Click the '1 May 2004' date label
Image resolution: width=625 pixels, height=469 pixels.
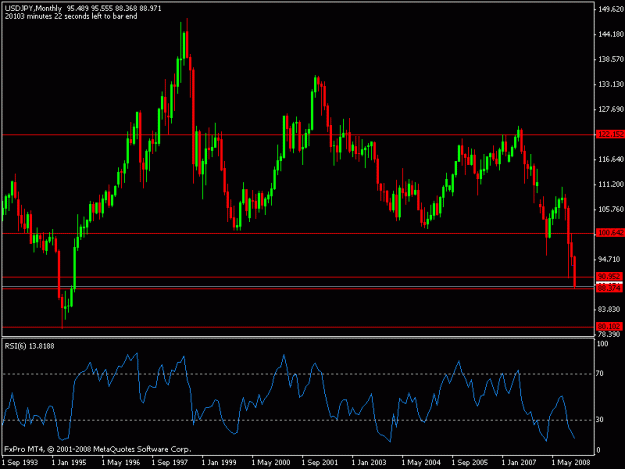click(421, 463)
